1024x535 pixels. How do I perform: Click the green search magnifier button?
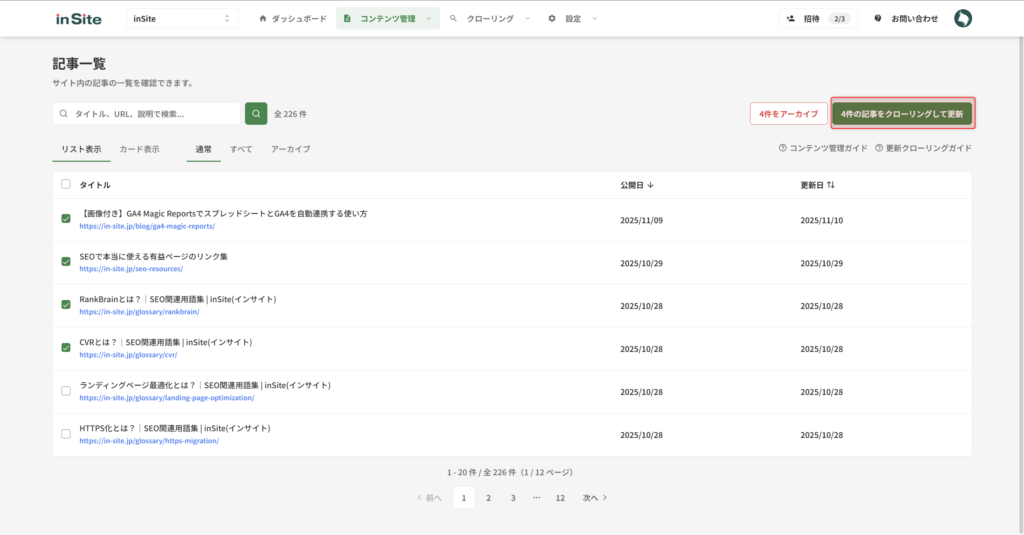(x=256, y=114)
